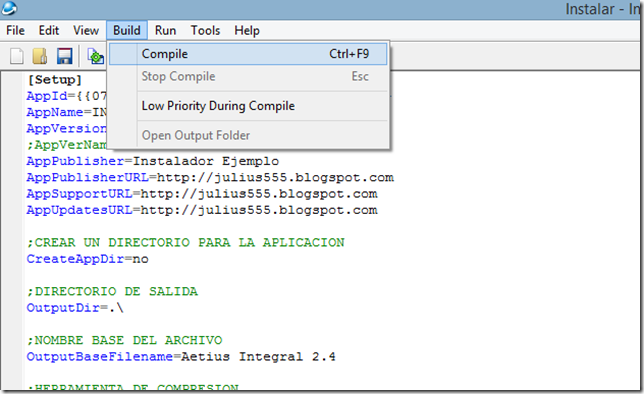
Task: Click the AppPublisherURL line in the script
Action: click(x=210, y=177)
